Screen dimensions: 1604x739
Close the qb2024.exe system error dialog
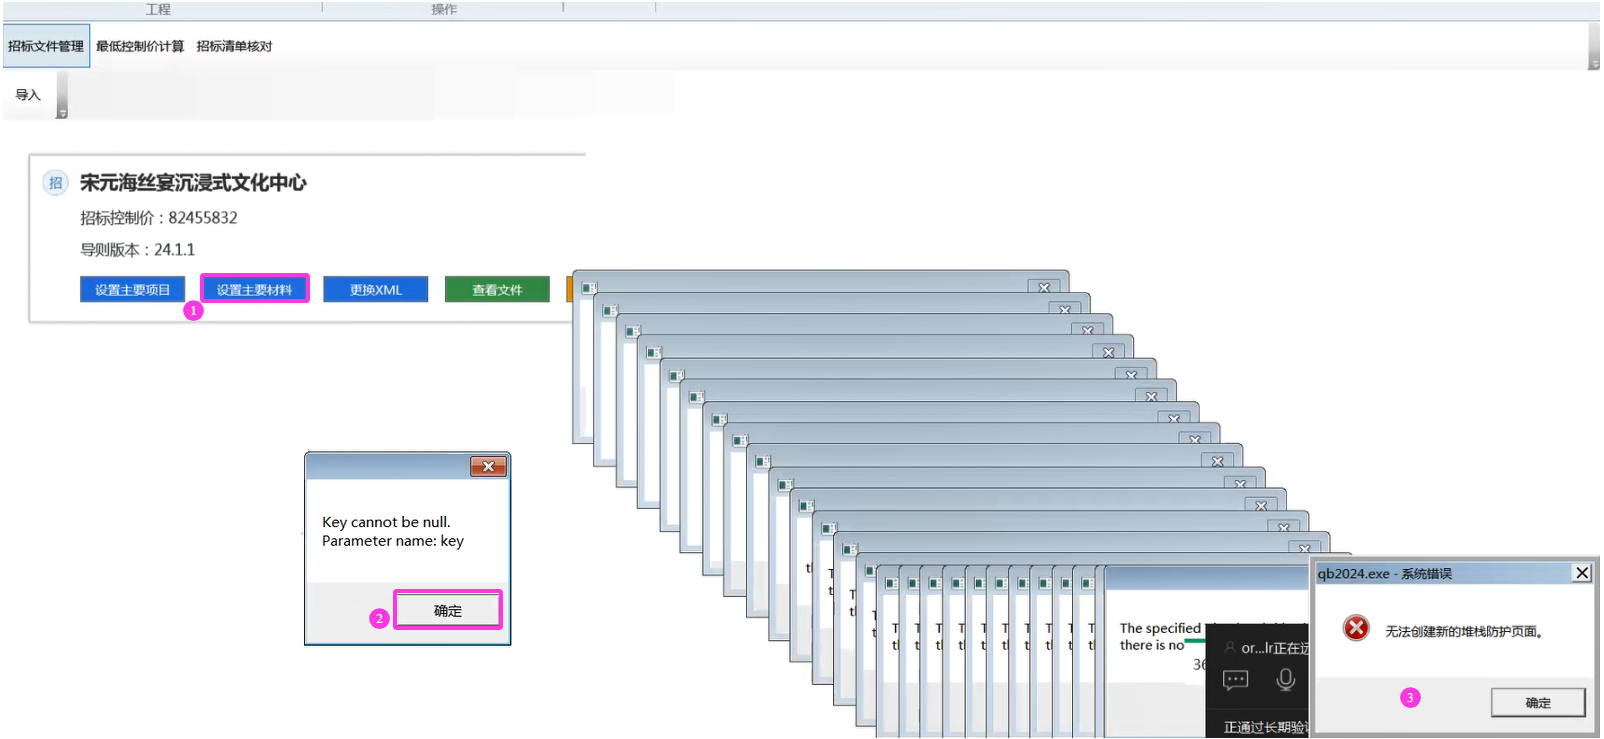coord(1581,573)
